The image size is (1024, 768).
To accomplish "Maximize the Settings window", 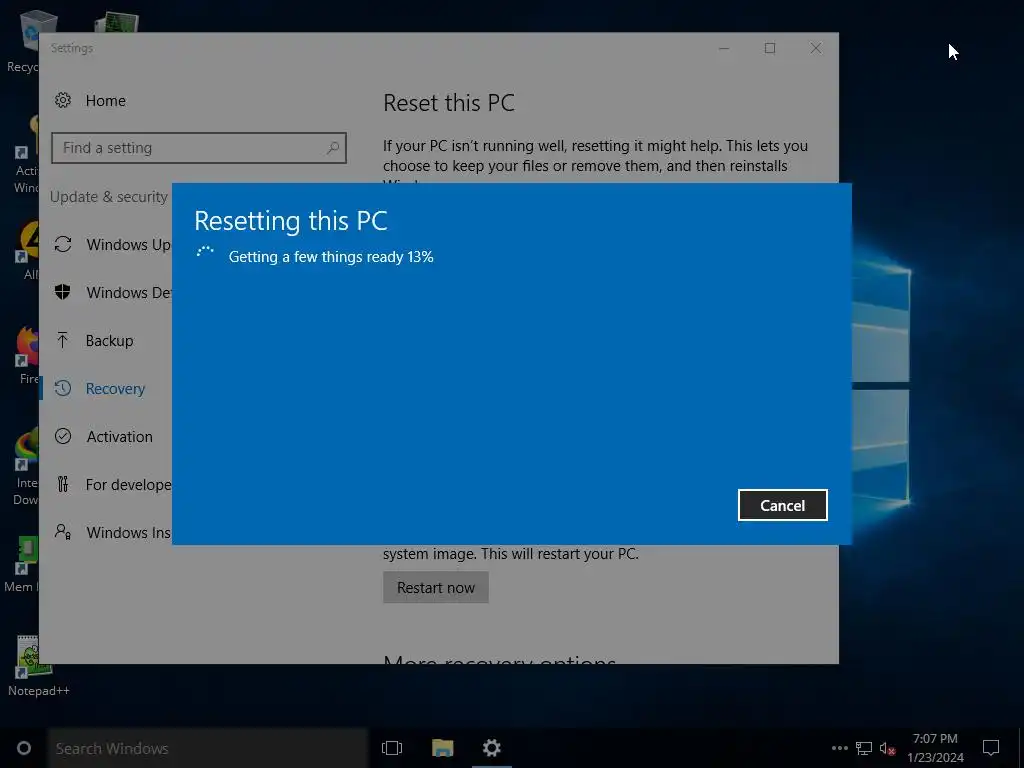I will click(x=770, y=48).
